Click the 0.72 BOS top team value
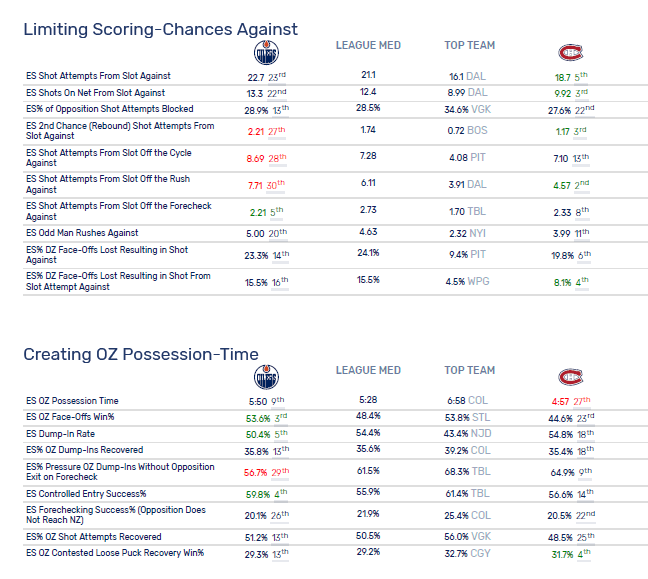Screen dimensions: 648x579 468,131
